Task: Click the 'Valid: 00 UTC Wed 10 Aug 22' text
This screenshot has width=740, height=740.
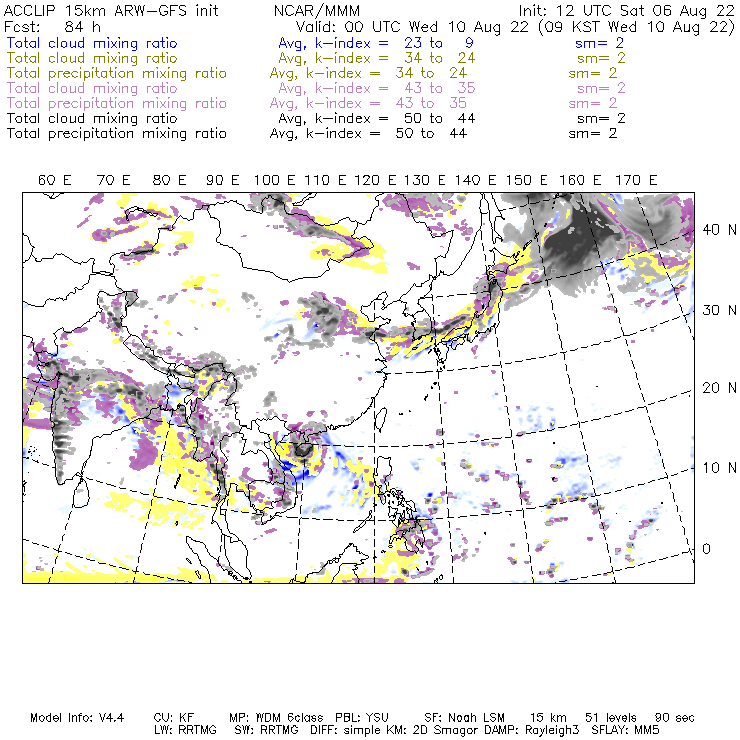Action: click(x=412, y=26)
